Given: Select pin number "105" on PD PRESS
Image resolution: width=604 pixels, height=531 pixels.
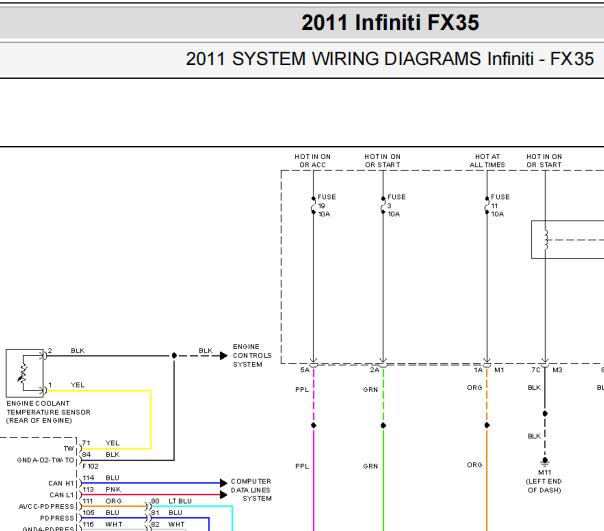Looking at the screenshot, I should tap(88, 513).
